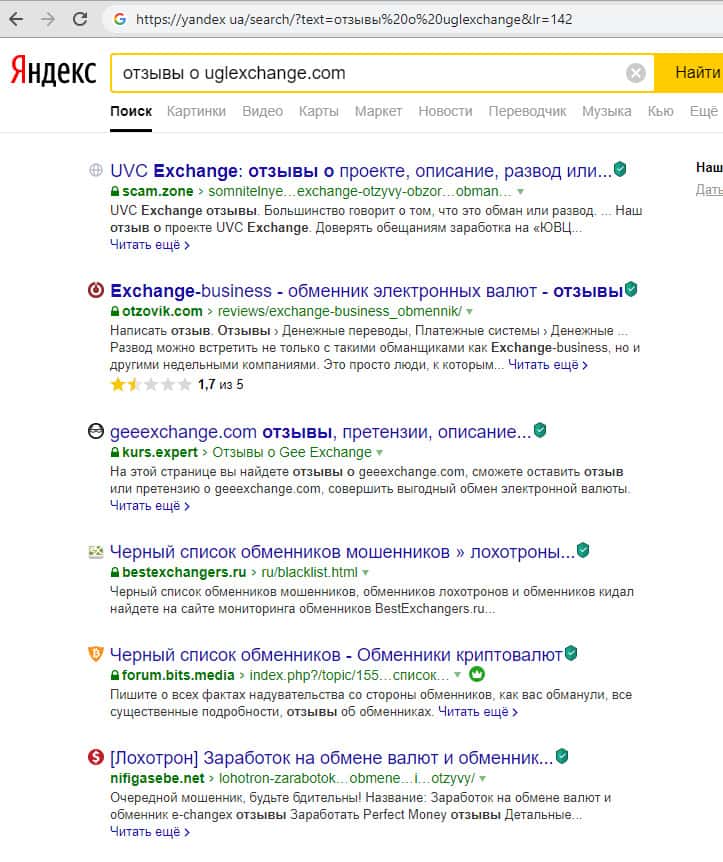Click the red otzovik favicon beside Exchange-business
The image size is (723, 862).
click(x=96, y=290)
